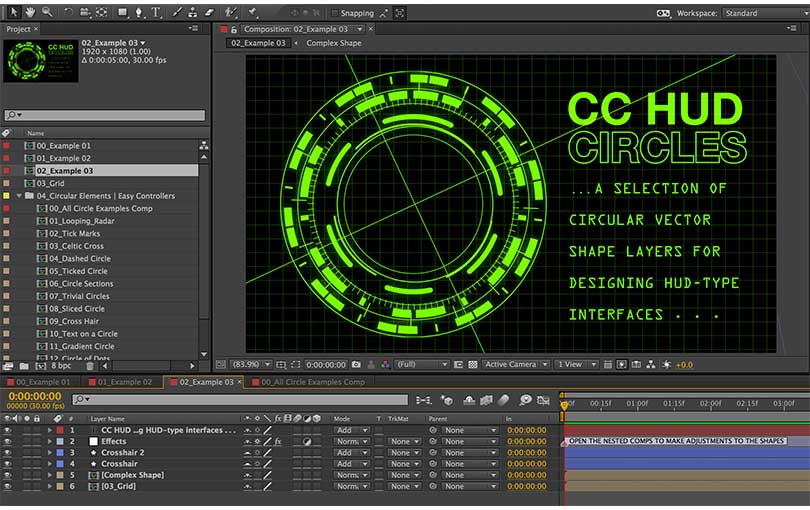The width and height of the screenshot is (810, 510).
Task: Open the composition mini-flowchart icon in timeline
Action: coord(424,400)
